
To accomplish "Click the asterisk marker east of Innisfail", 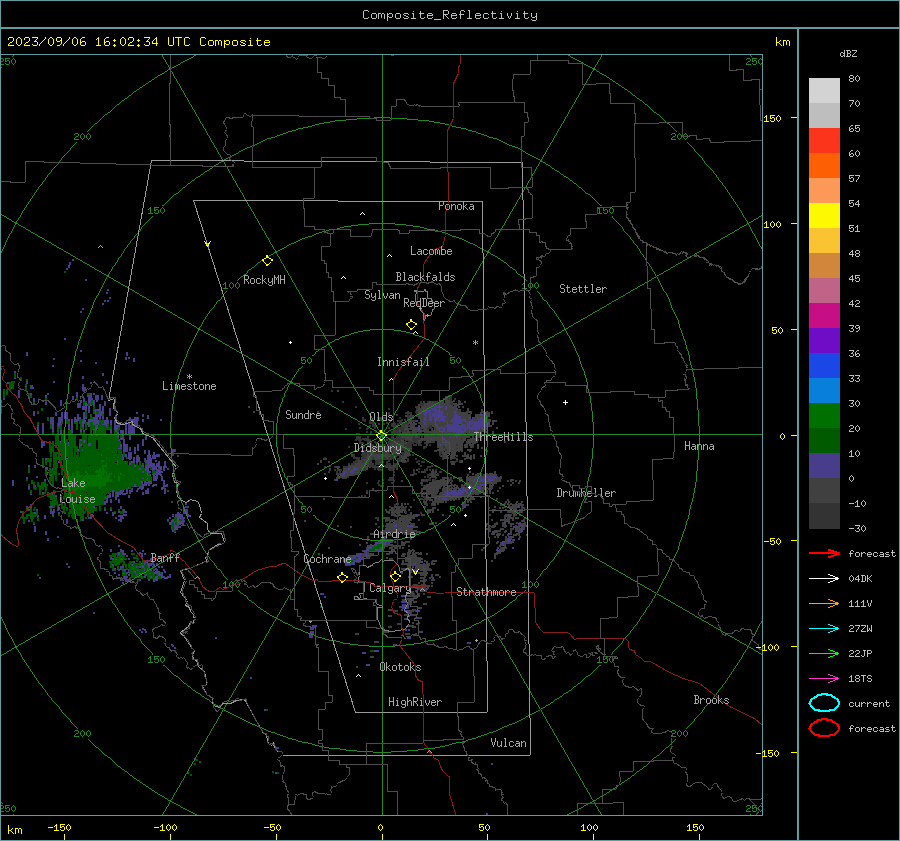I will (475, 343).
